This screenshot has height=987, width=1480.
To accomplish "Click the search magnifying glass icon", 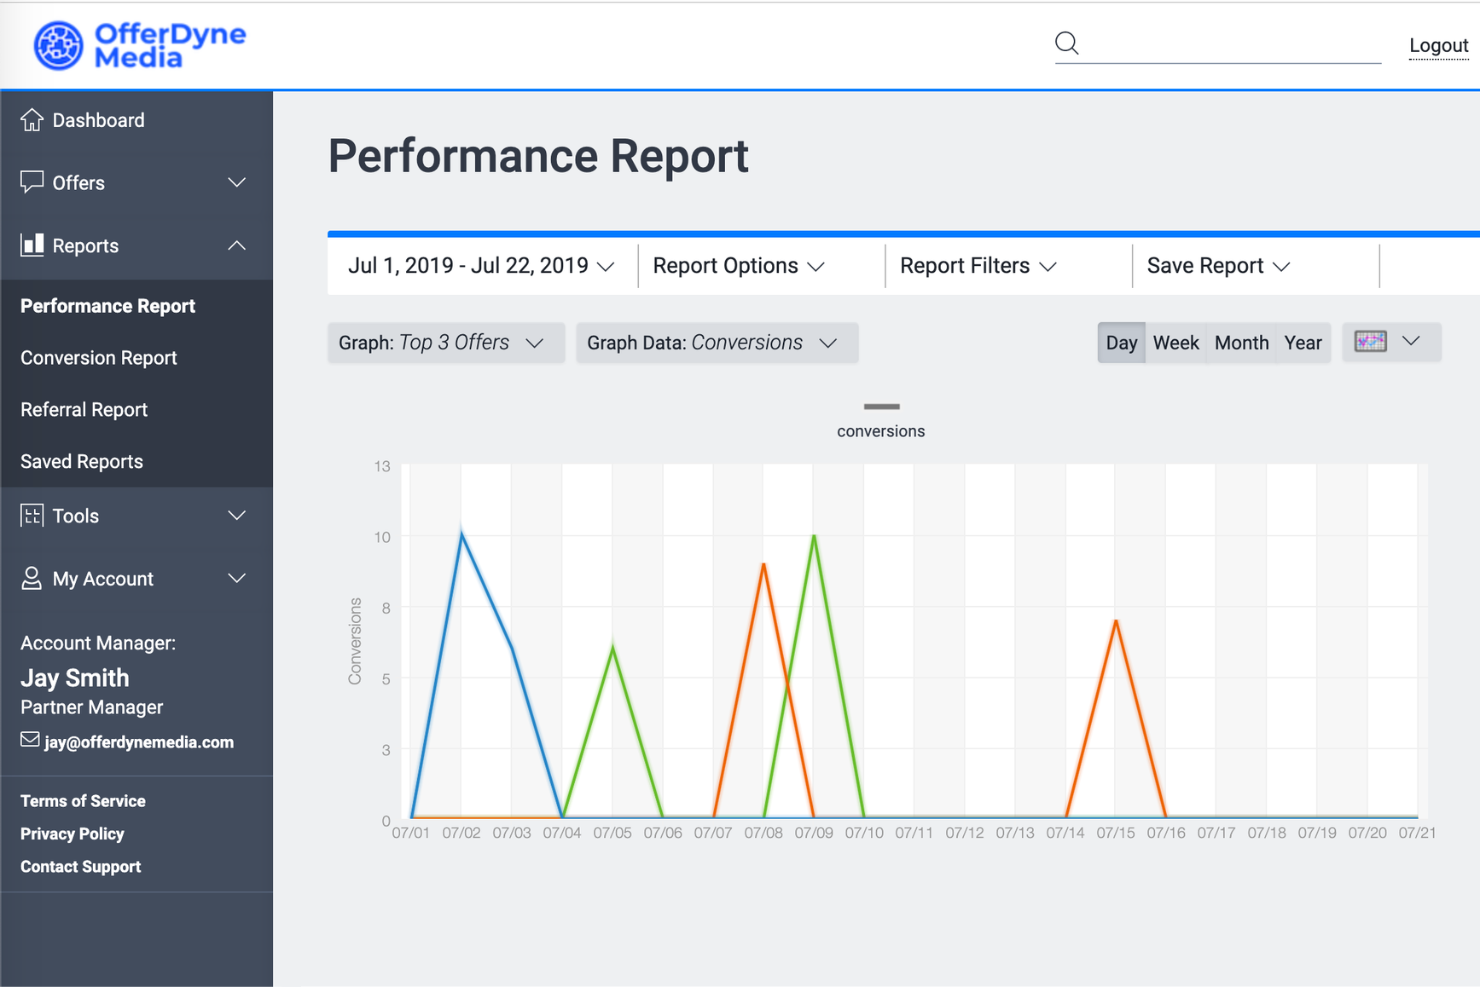I will click(1066, 43).
